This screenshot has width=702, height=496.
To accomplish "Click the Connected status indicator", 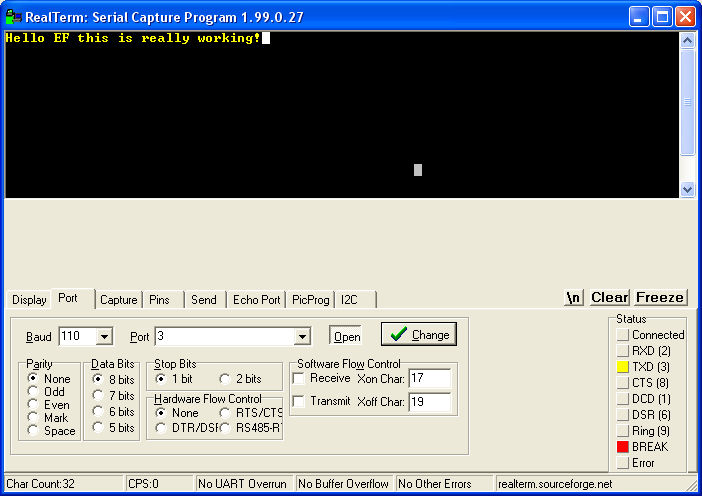I will (x=622, y=335).
